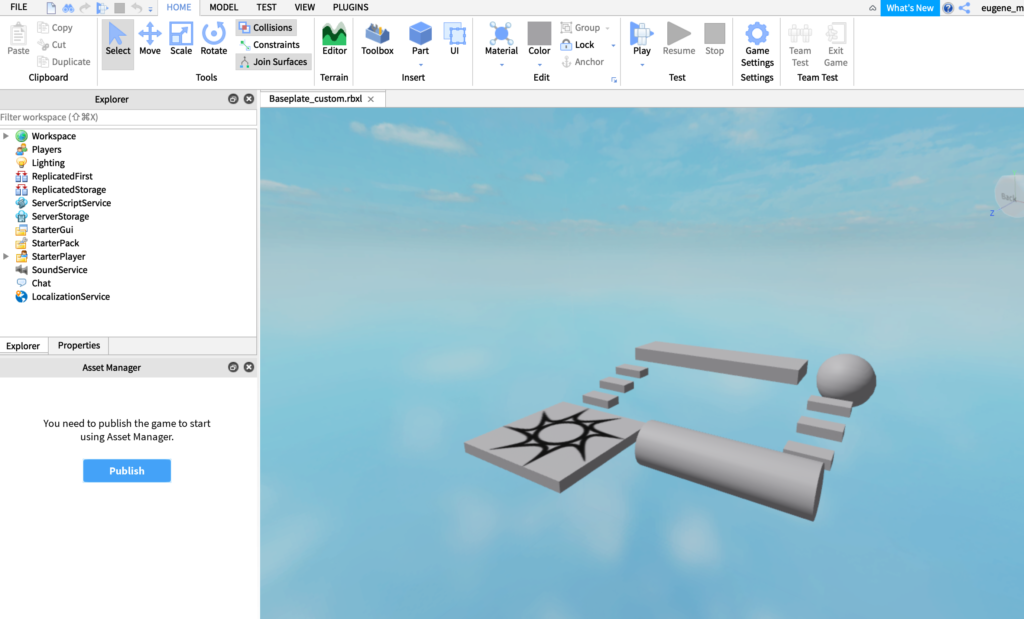Image resolution: width=1024 pixels, height=619 pixels.
Task: Switch to the Properties panel tab
Action: pos(78,345)
